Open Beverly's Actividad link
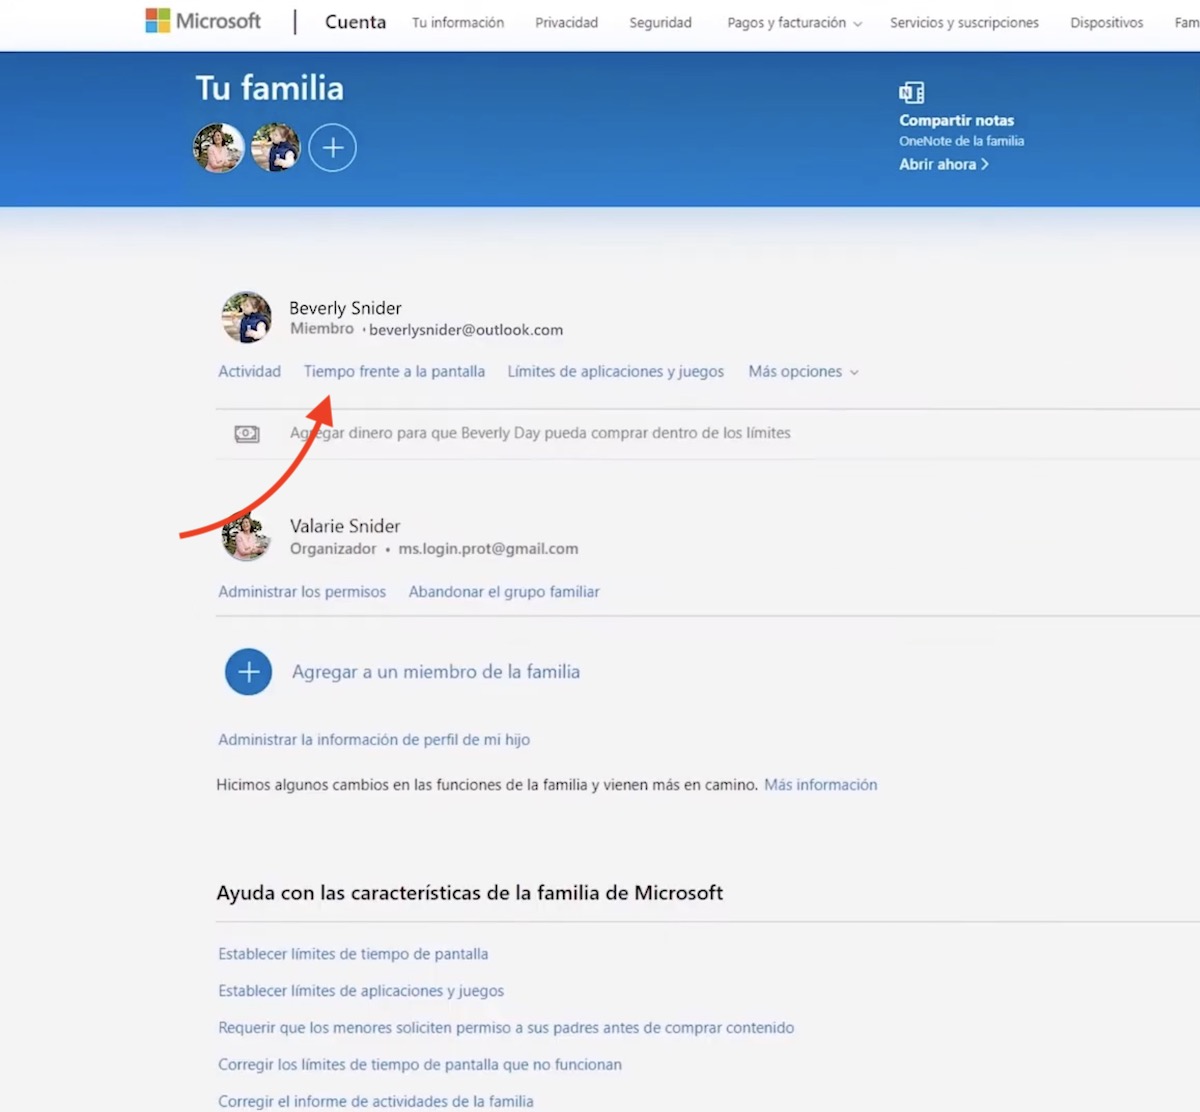Screen dimensions: 1200x1112 click(x=250, y=372)
